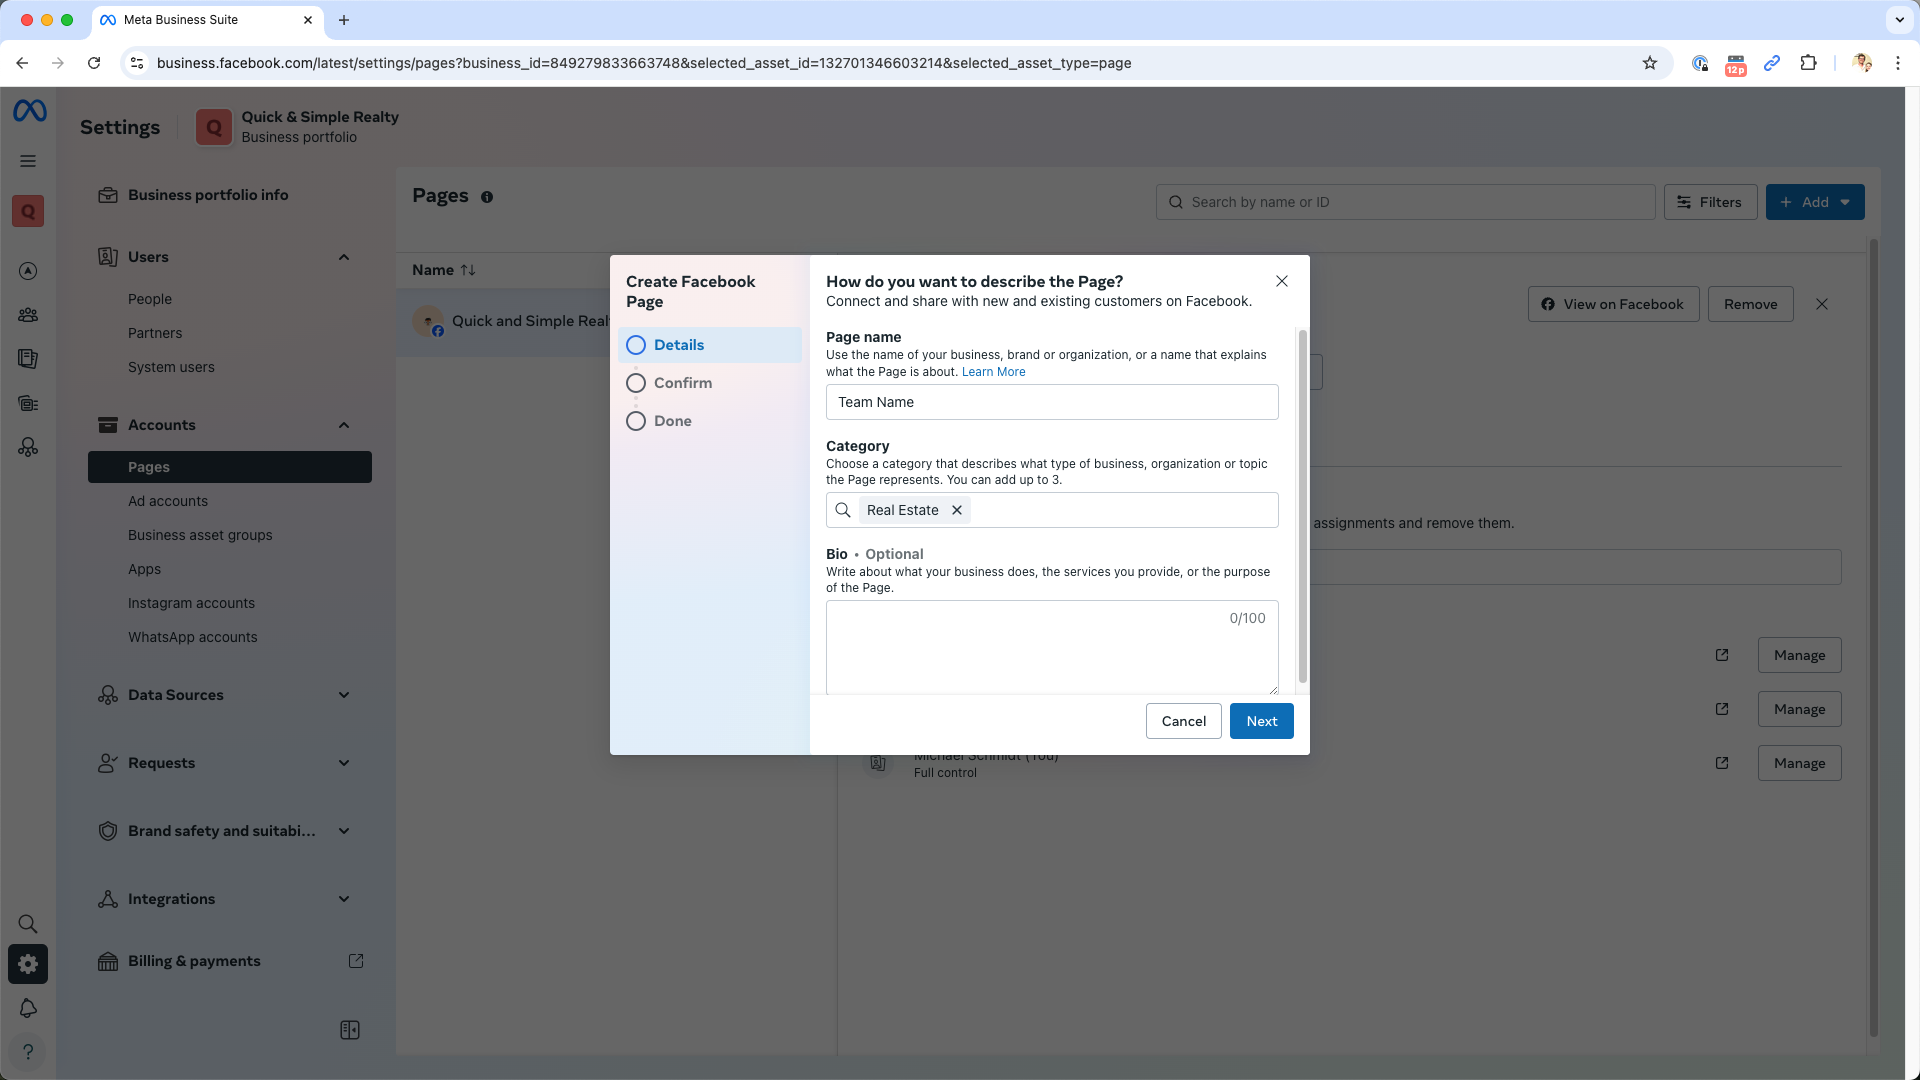Open Instagram accounts
1920x1080 pixels.
coord(191,603)
